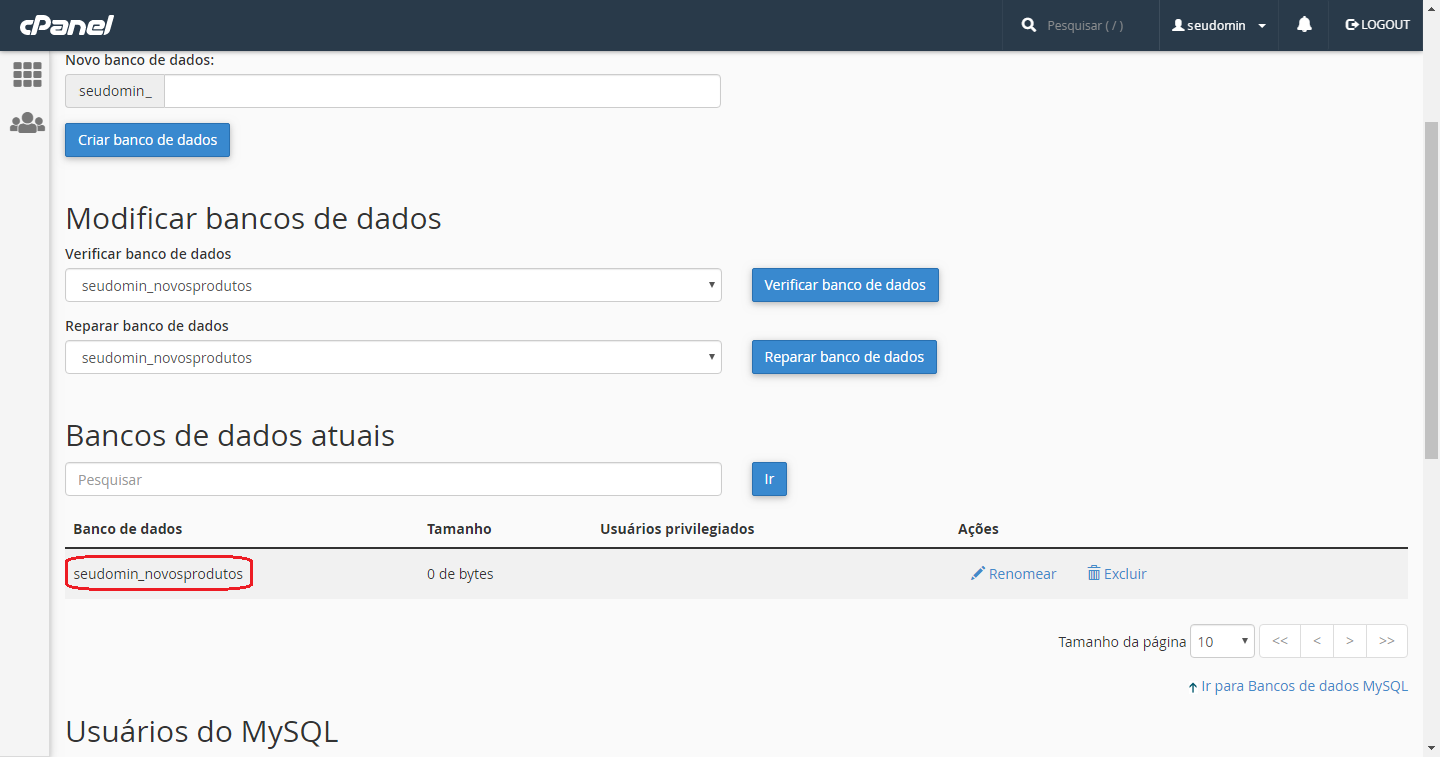Open the Verificar banco de dados dropdown
The height and width of the screenshot is (757, 1440).
[393, 285]
